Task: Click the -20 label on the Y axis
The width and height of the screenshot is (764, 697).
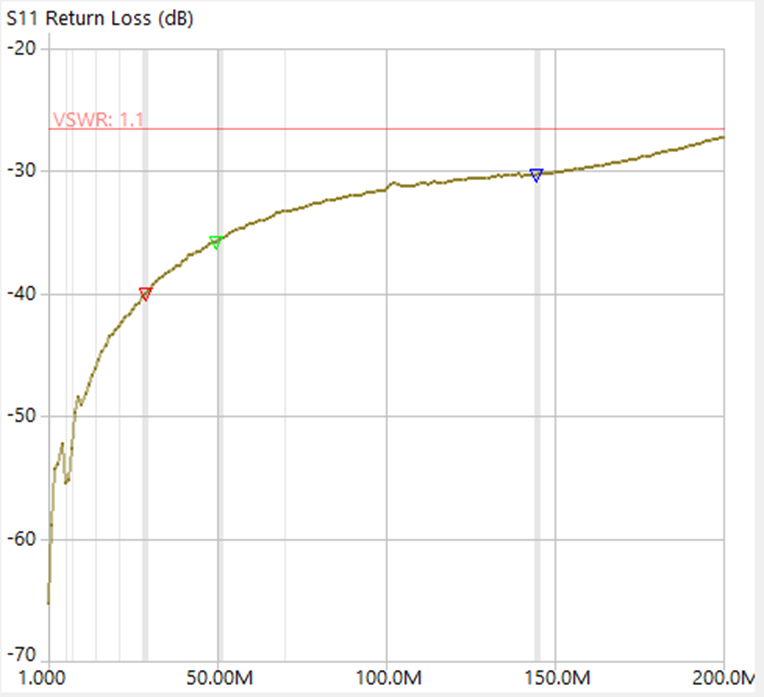Action: pos(22,48)
